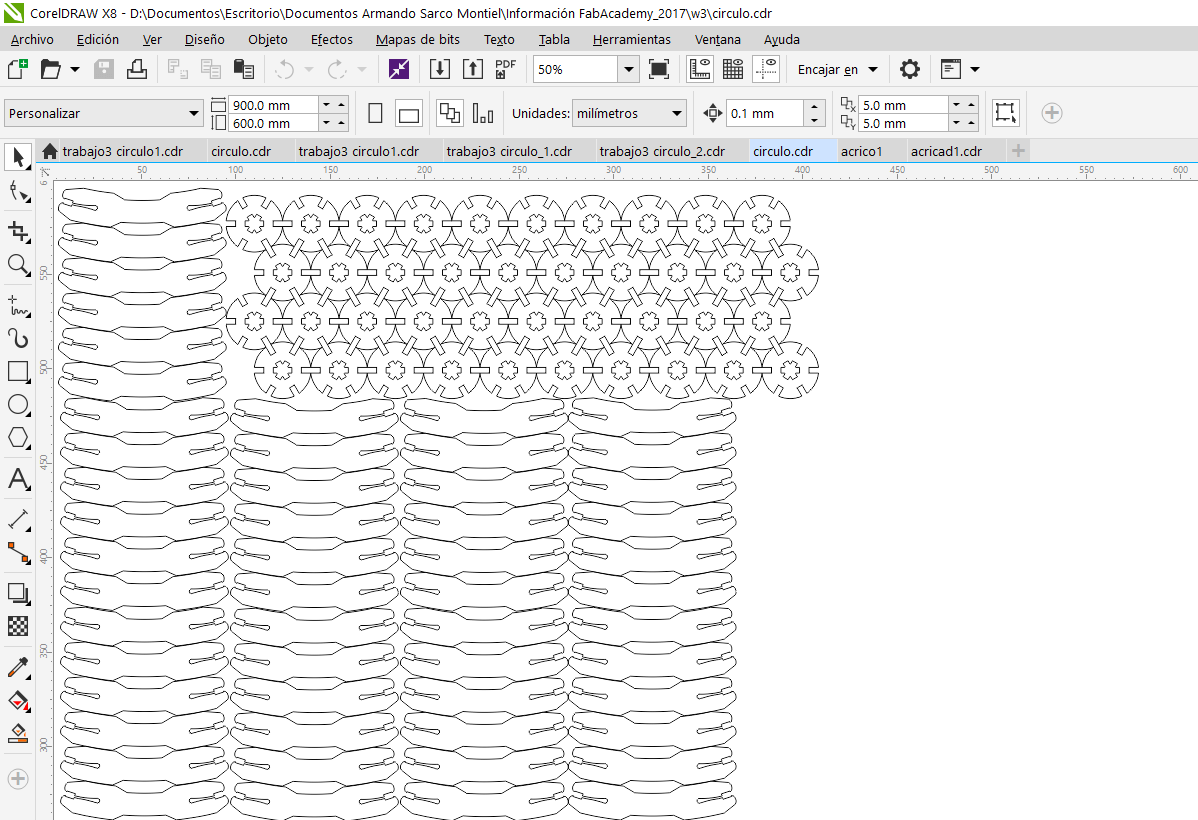Activate the Zoom magnifier tool
This screenshot has width=1198, height=820.
click(x=18, y=265)
